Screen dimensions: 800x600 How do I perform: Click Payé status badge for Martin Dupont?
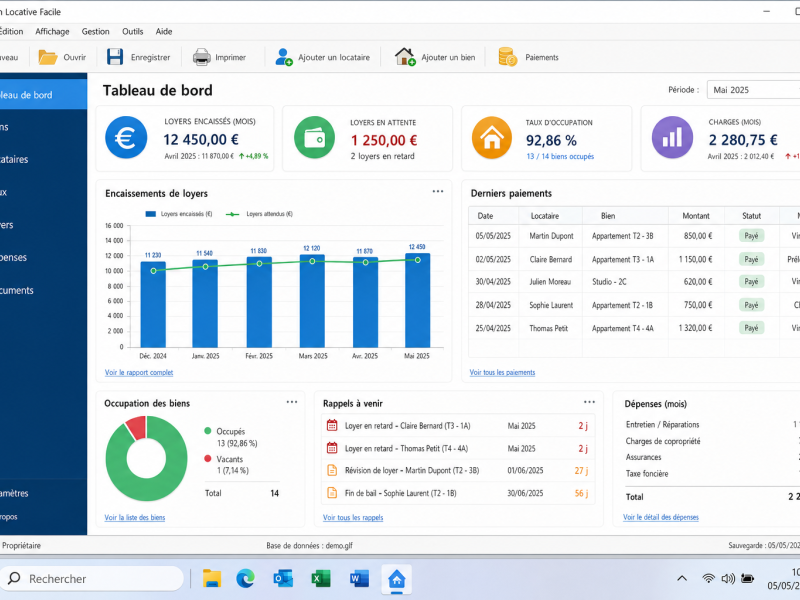(752, 236)
